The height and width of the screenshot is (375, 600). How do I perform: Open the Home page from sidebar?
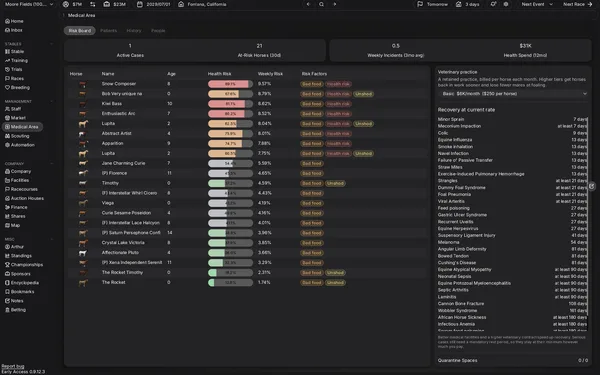click(x=14, y=21)
